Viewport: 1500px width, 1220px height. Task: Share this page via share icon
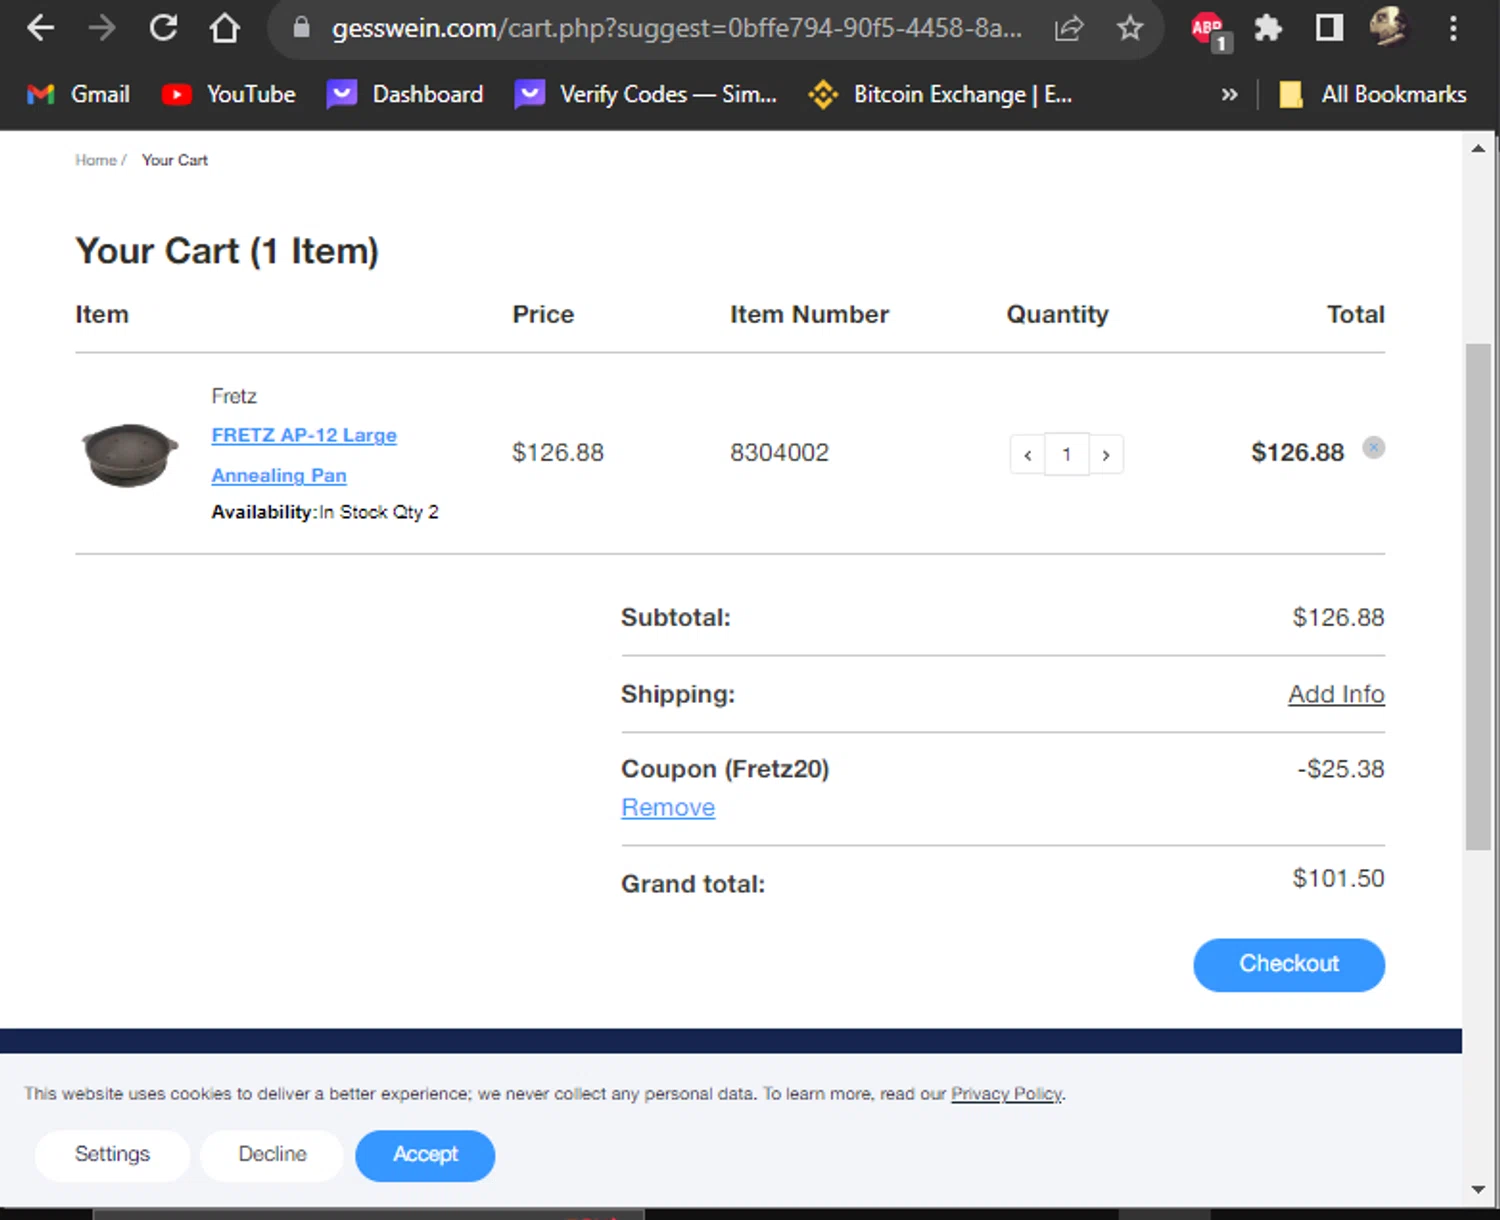click(1069, 27)
